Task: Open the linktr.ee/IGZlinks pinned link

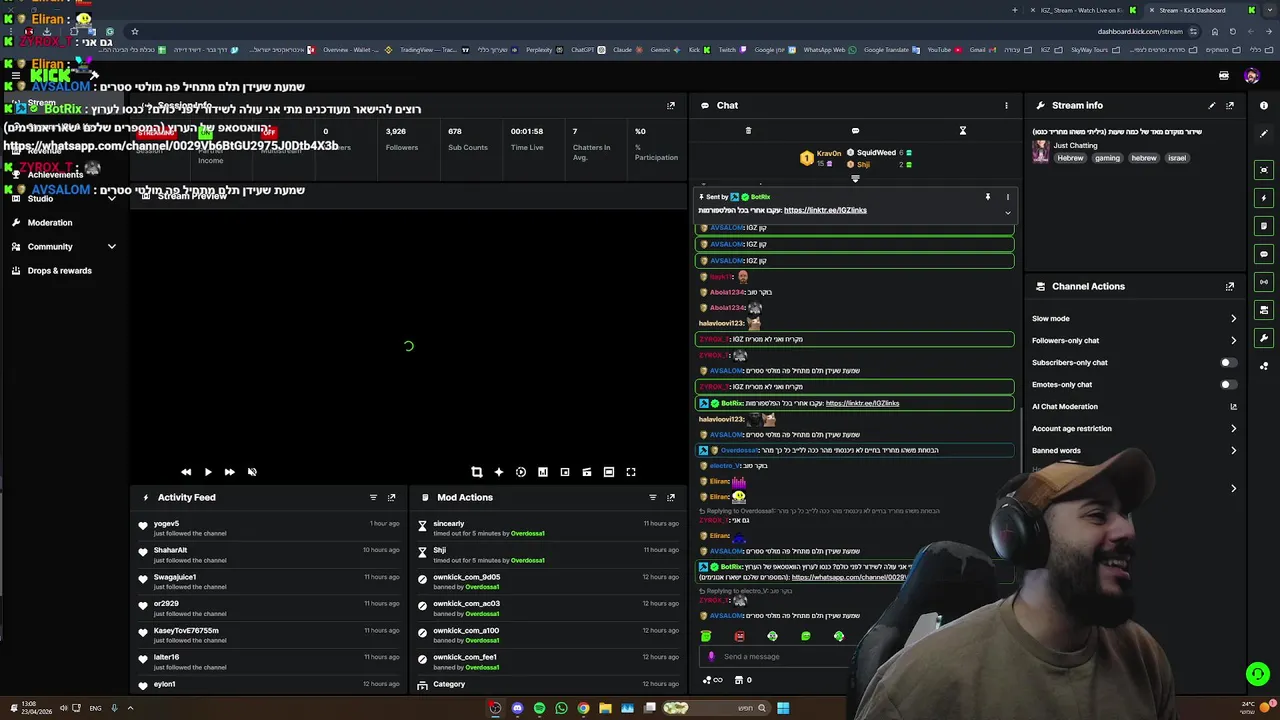Action: click(825, 210)
